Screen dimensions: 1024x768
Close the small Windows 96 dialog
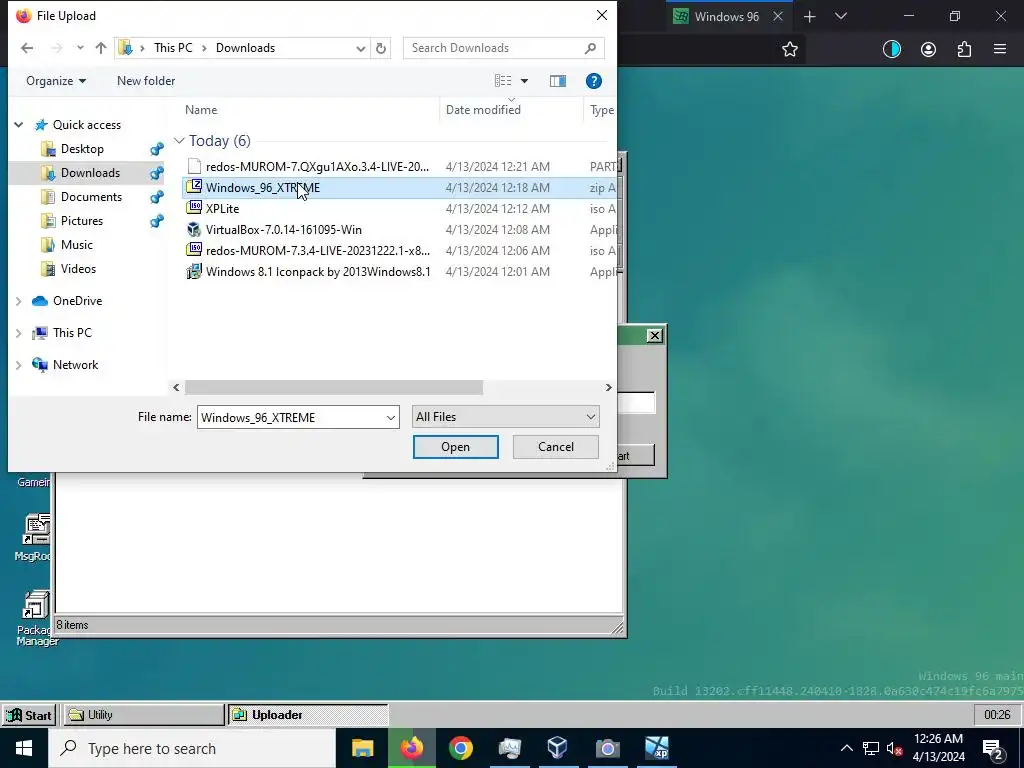[654, 336]
